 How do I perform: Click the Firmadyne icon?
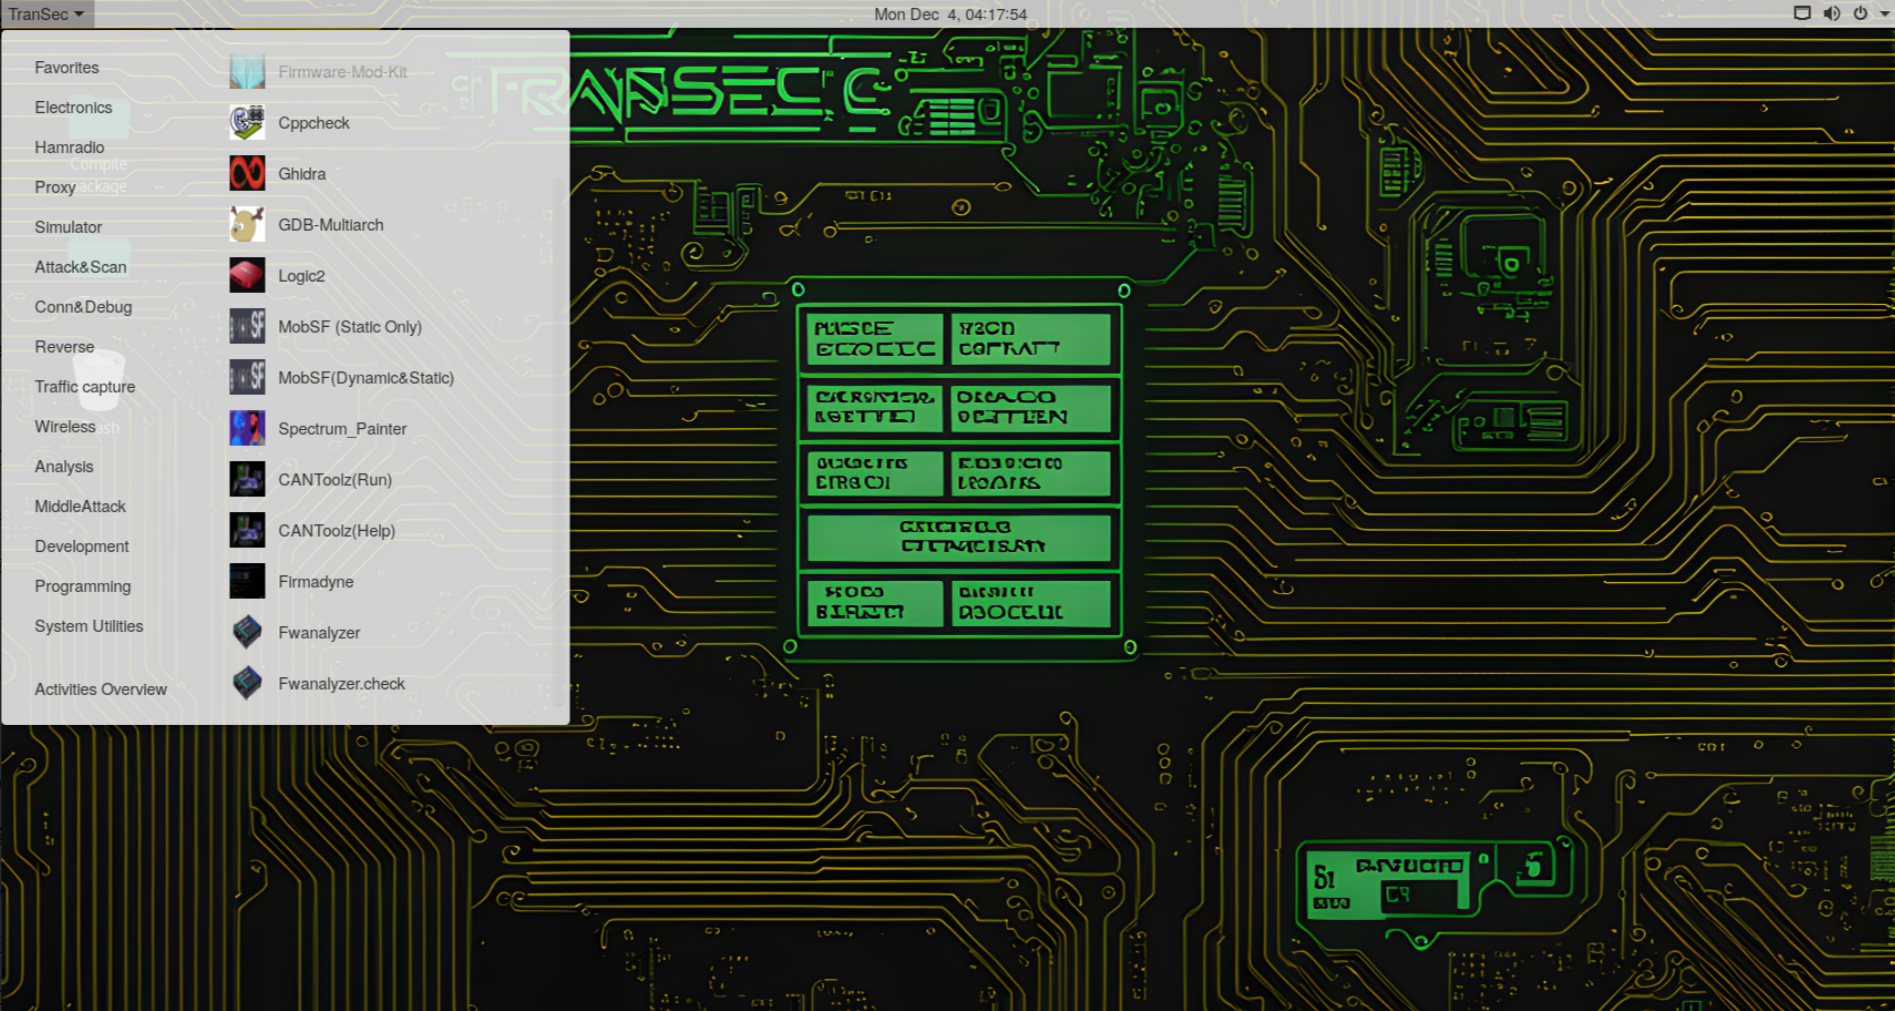[247, 582]
